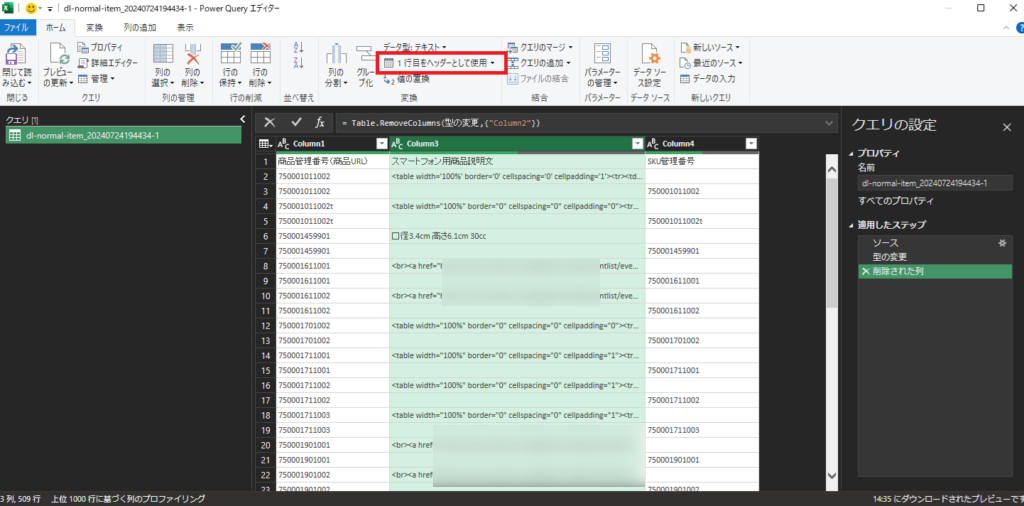1024x506 pixels.
Task: Click cell 750001011002t in row 4
Action: tap(332, 206)
